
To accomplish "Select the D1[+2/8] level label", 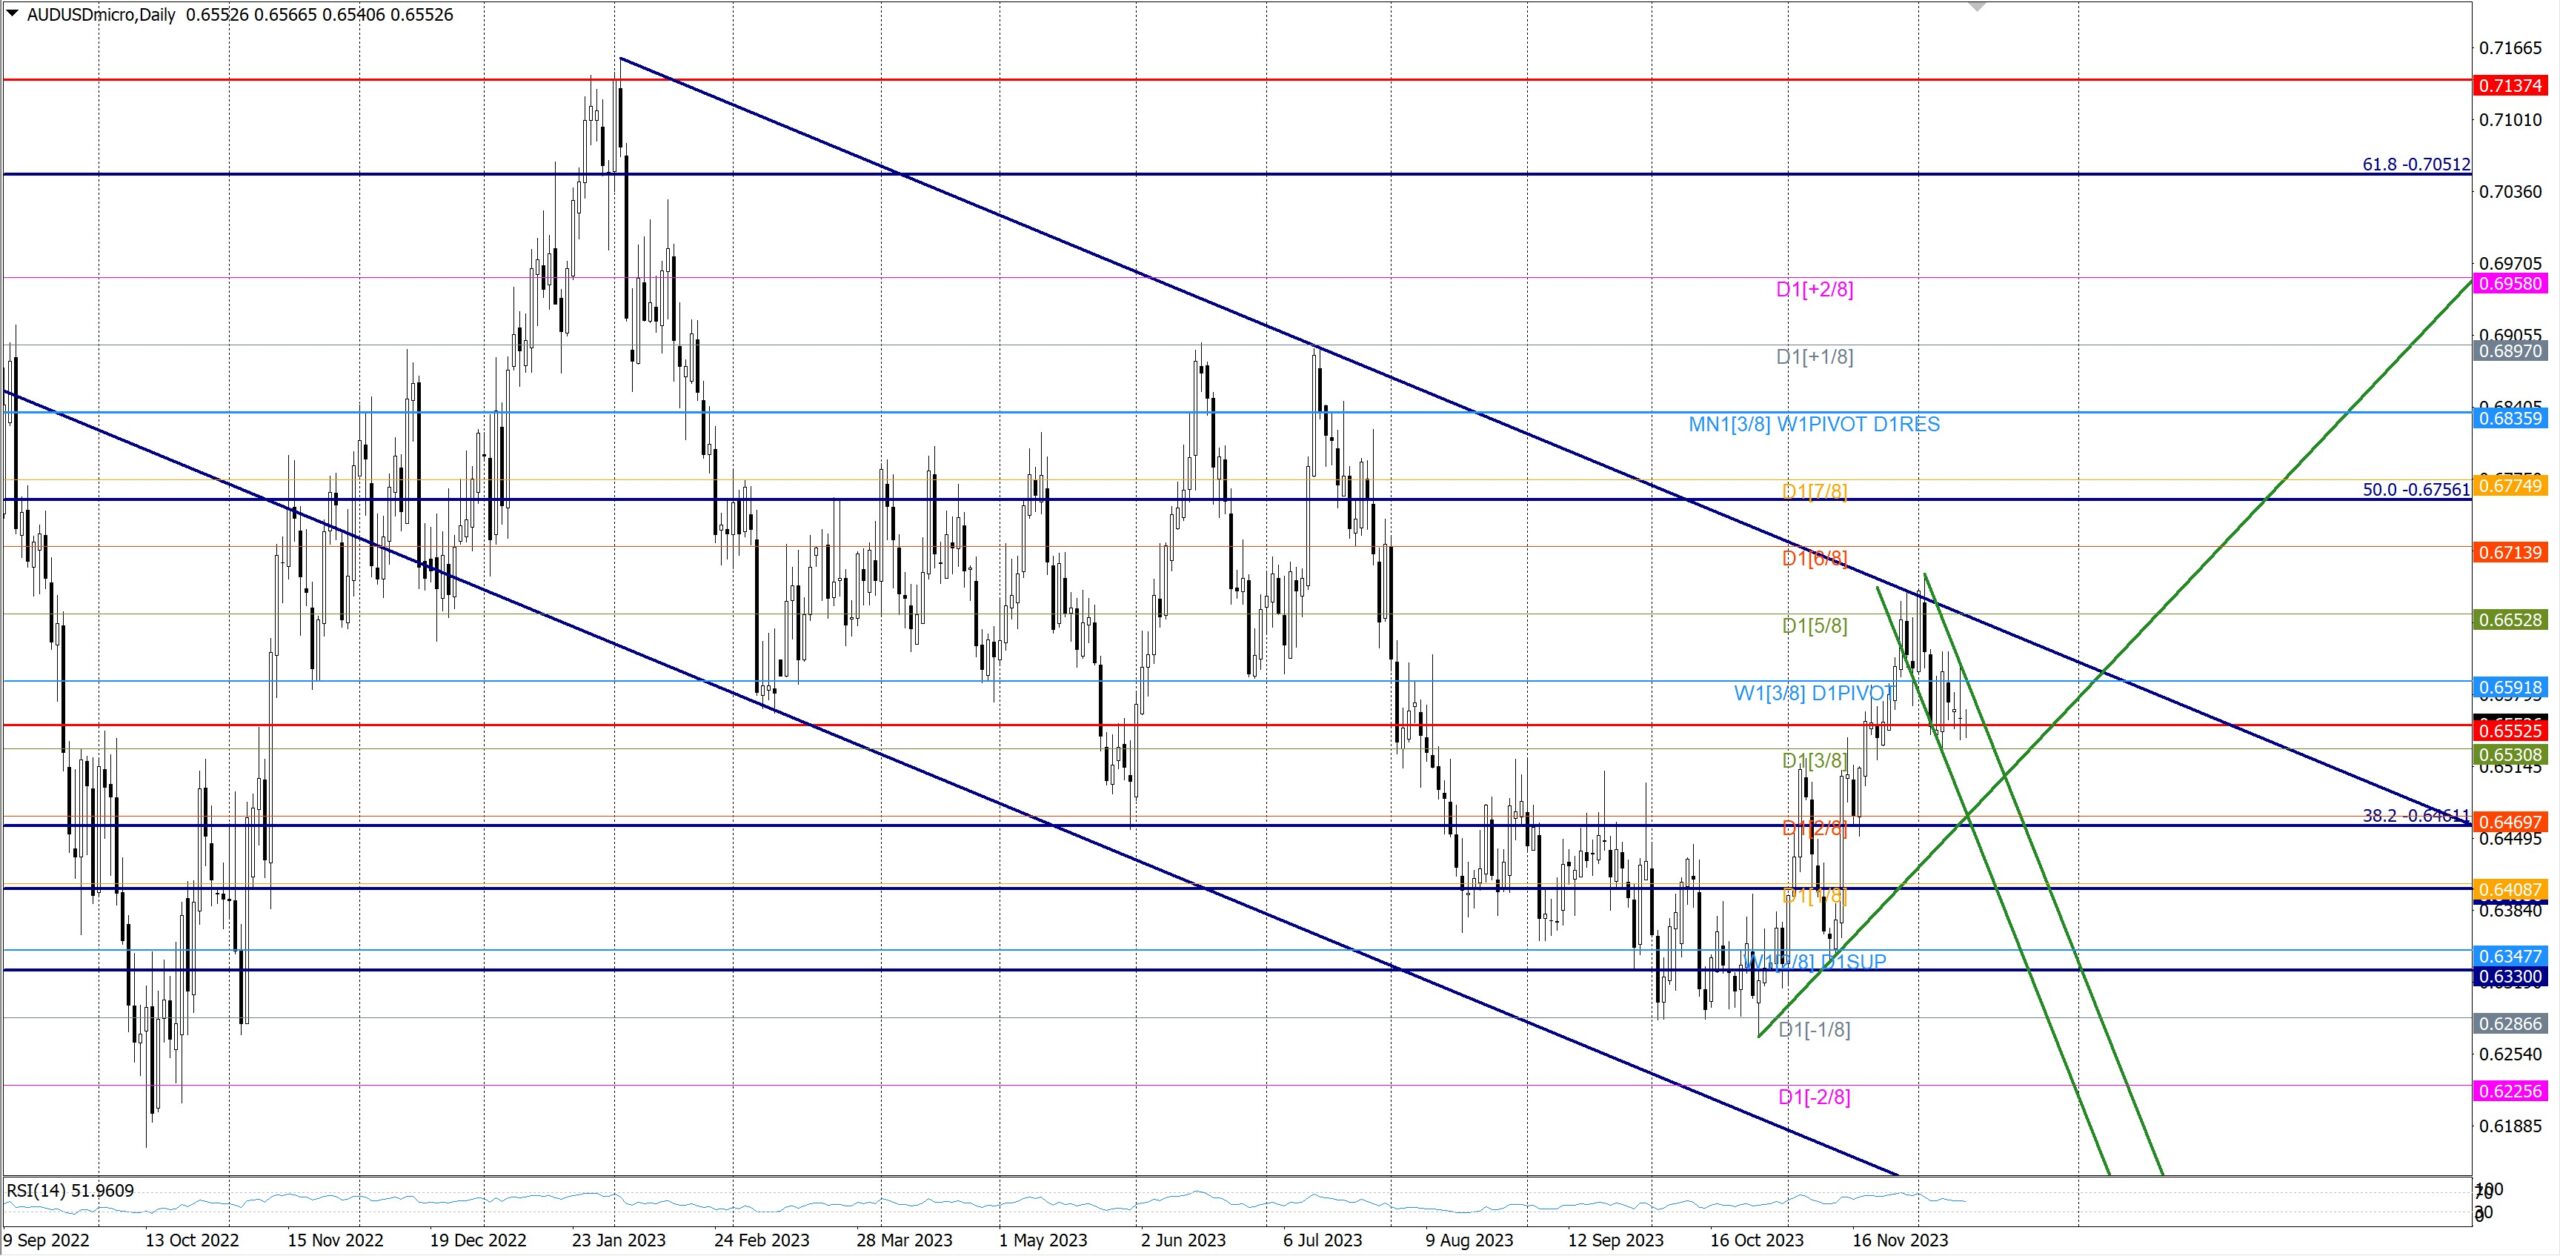I will [1814, 290].
